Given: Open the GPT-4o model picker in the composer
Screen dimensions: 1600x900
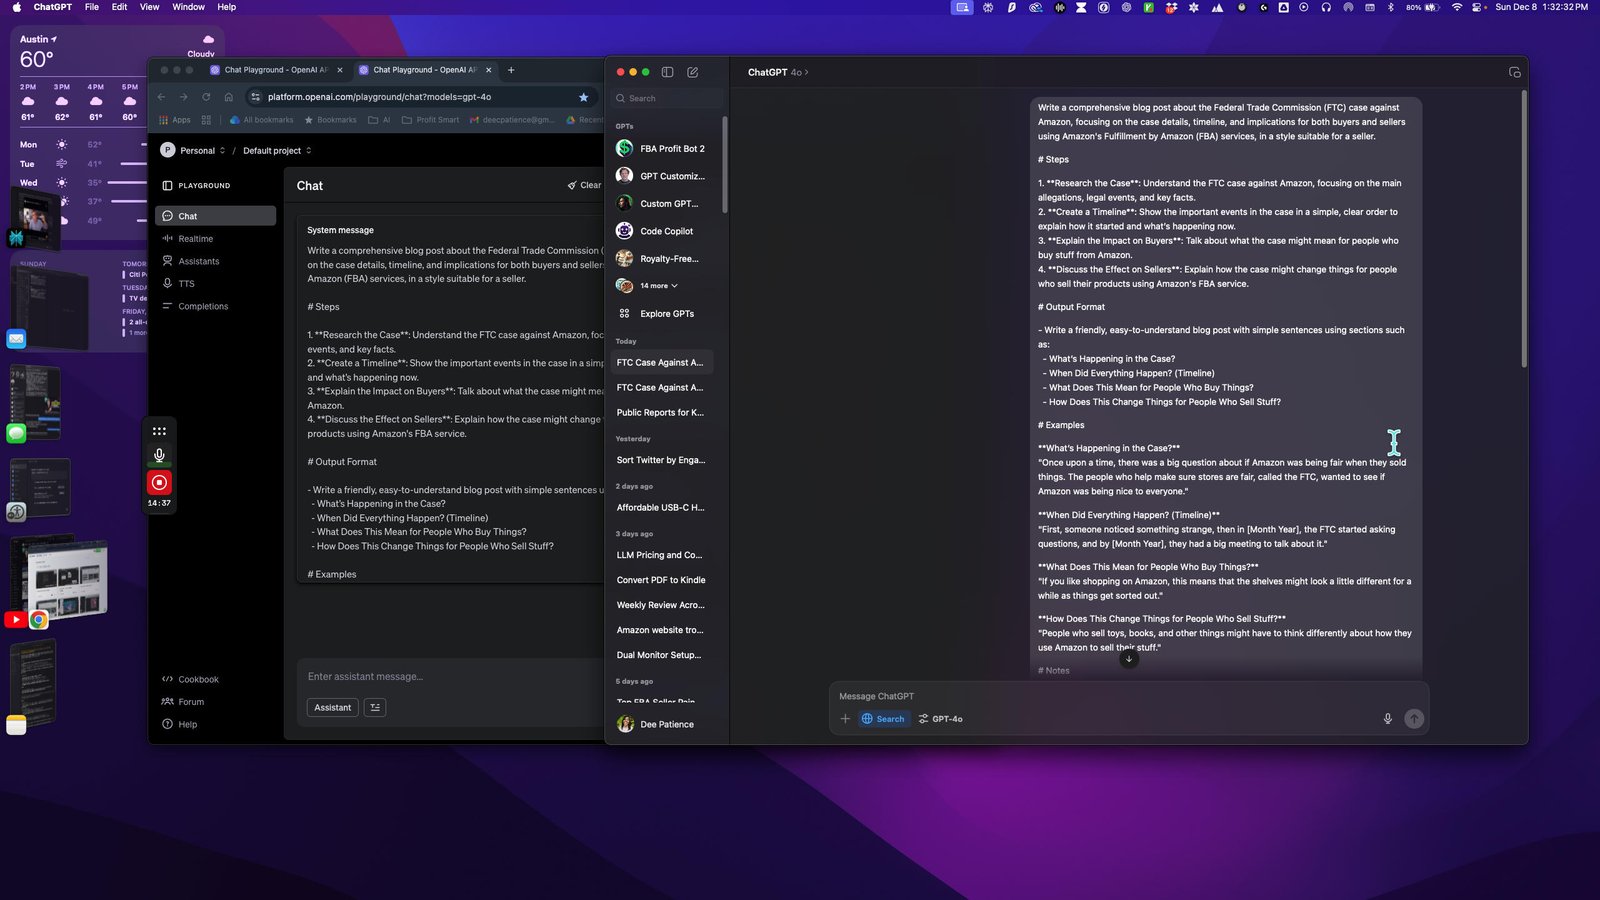Looking at the screenshot, I should [x=941, y=719].
